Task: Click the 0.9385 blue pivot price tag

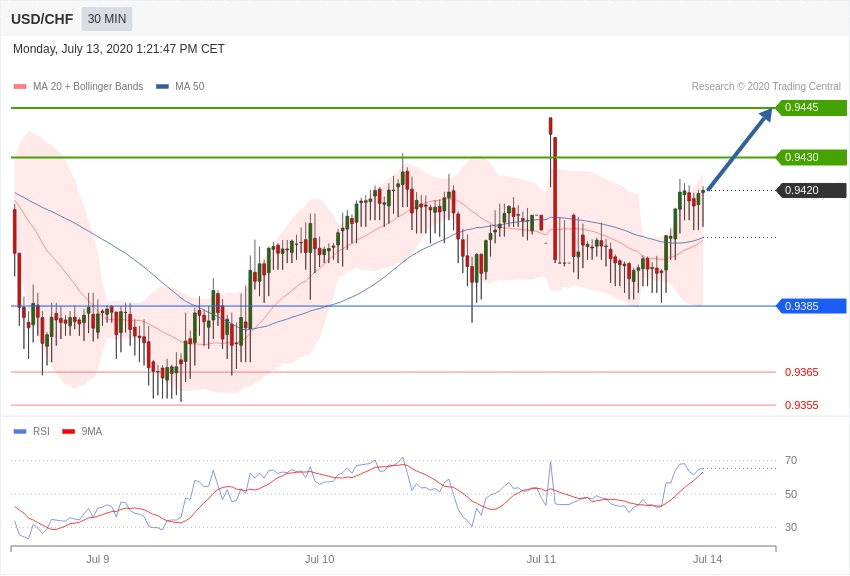Action: click(811, 306)
